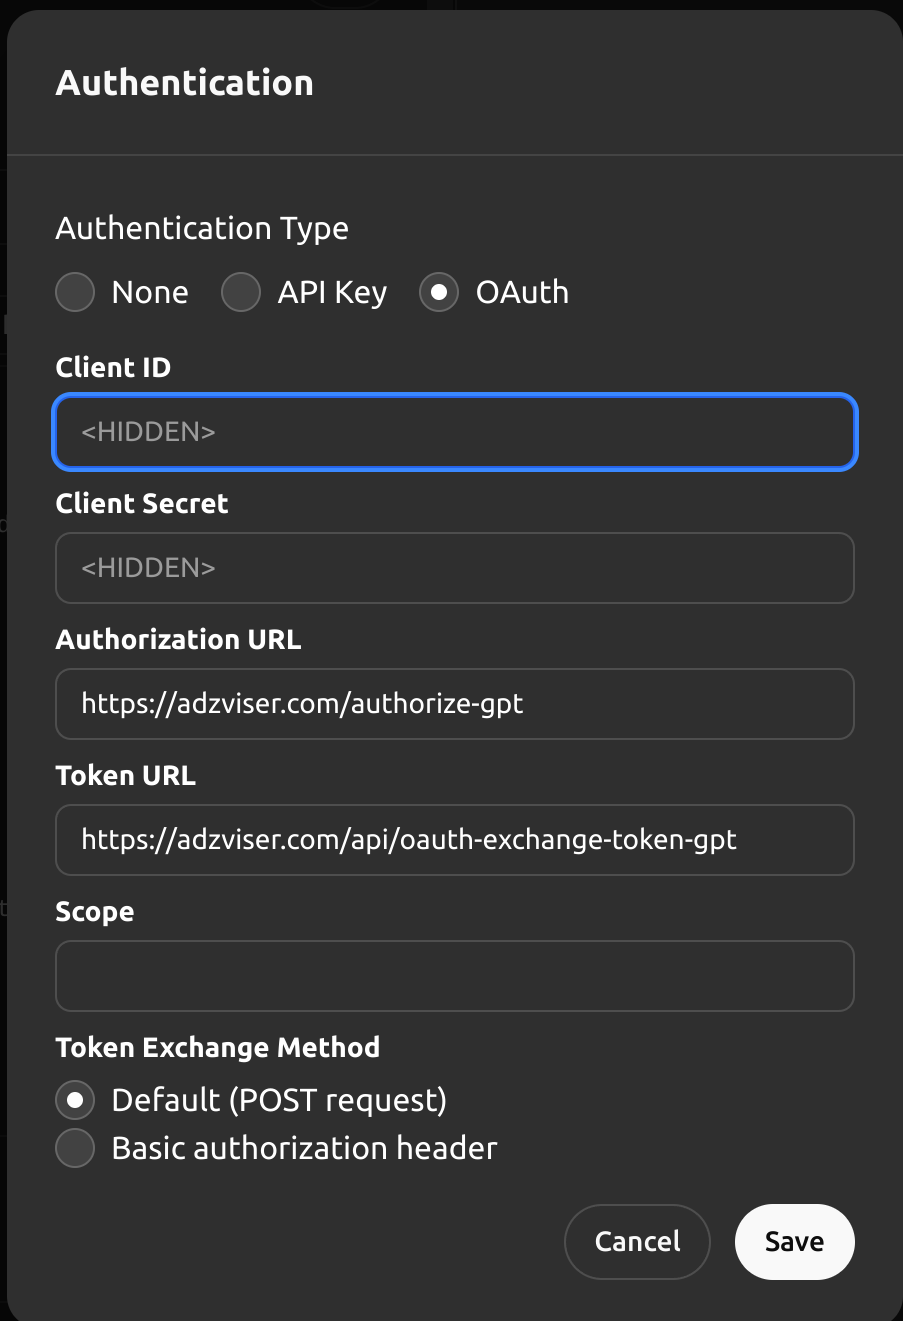Click the Authentication dialog title
The image size is (903, 1321).
[x=184, y=83]
